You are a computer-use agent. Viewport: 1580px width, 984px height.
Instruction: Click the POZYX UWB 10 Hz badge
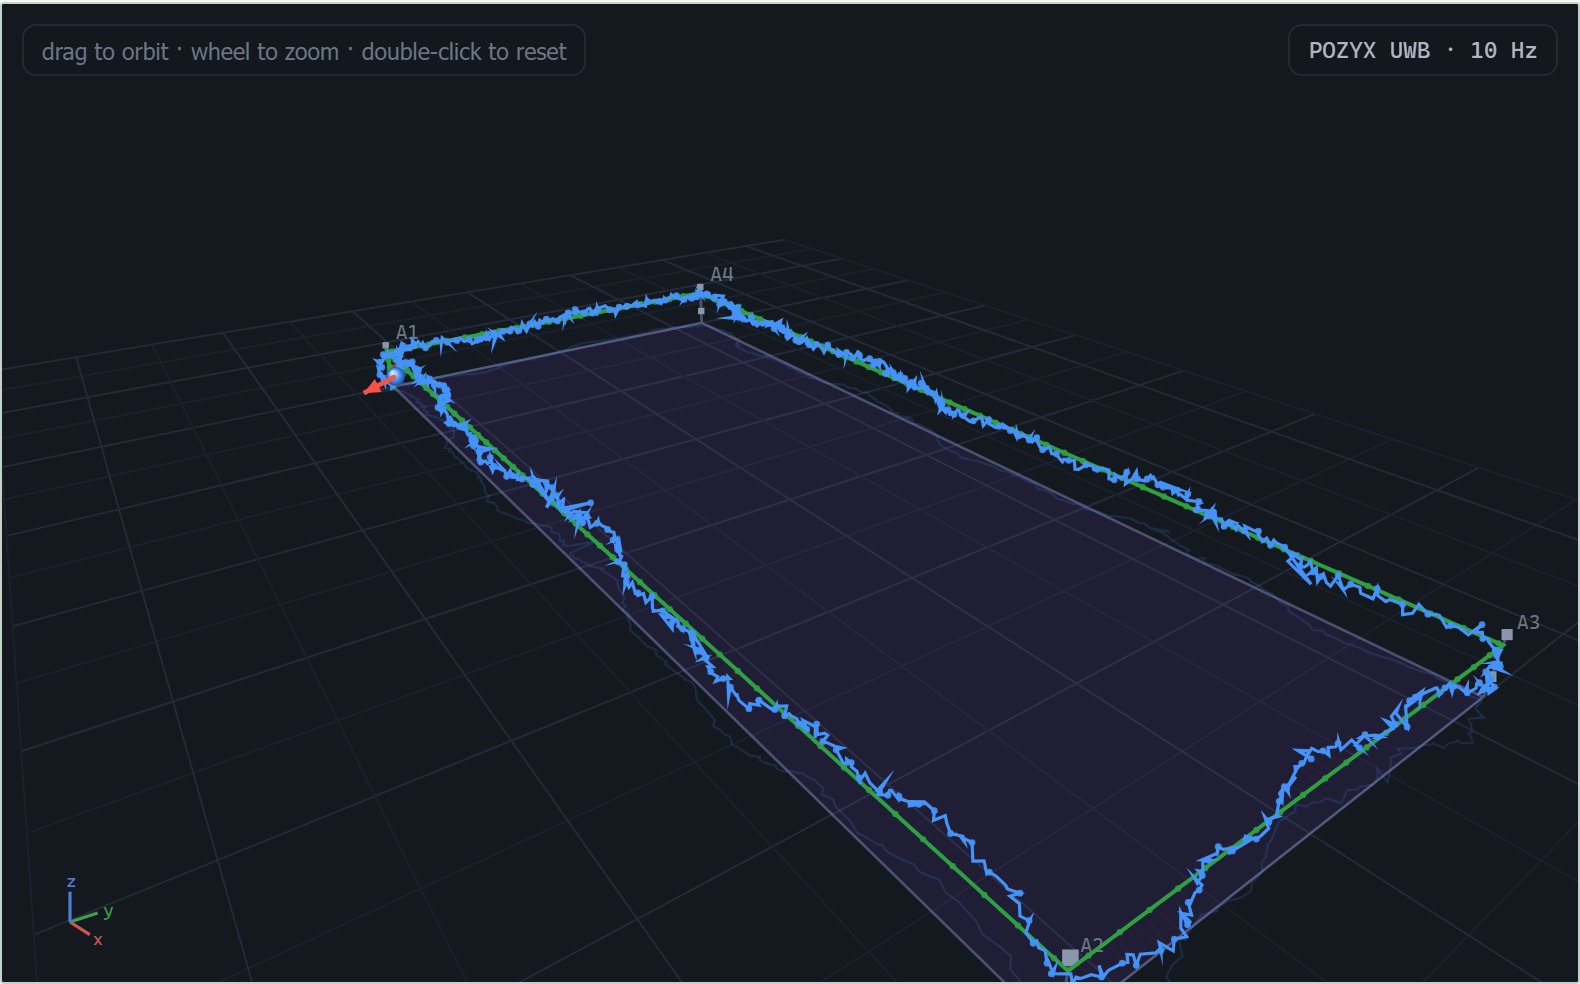[1422, 50]
